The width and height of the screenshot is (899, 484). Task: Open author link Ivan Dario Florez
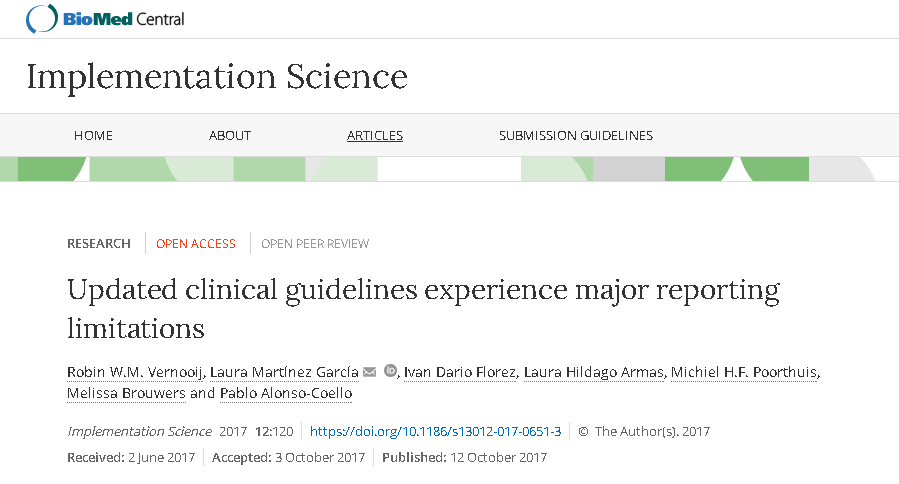point(461,373)
